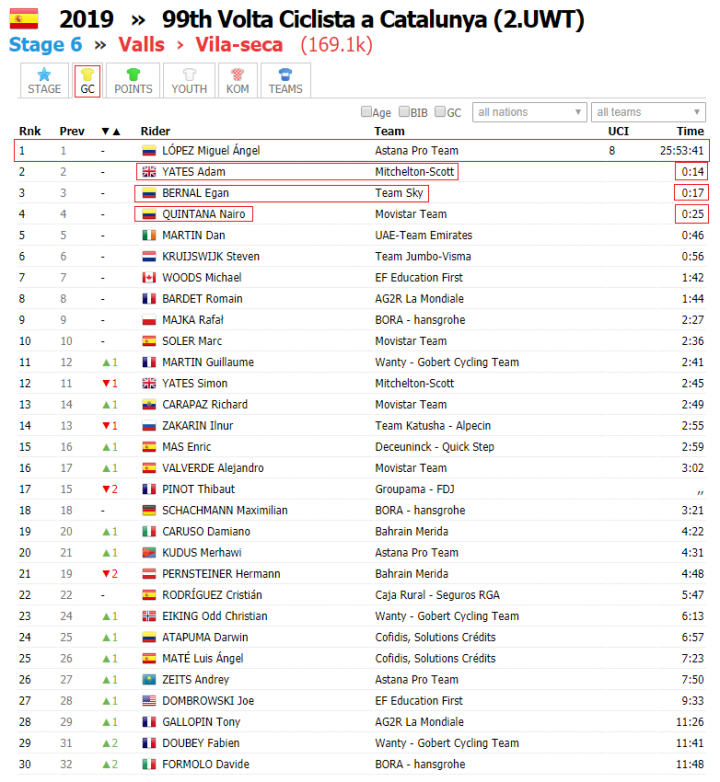
Task: Enable the Age column checkbox
Action: (x=366, y=112)
